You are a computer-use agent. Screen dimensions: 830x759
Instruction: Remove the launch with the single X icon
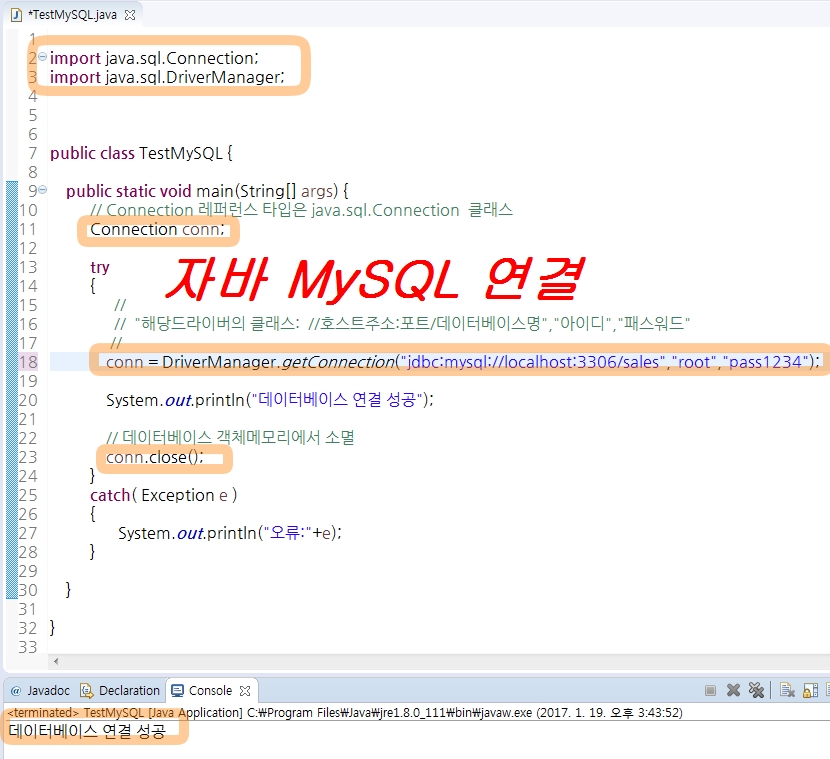[733, 690]
